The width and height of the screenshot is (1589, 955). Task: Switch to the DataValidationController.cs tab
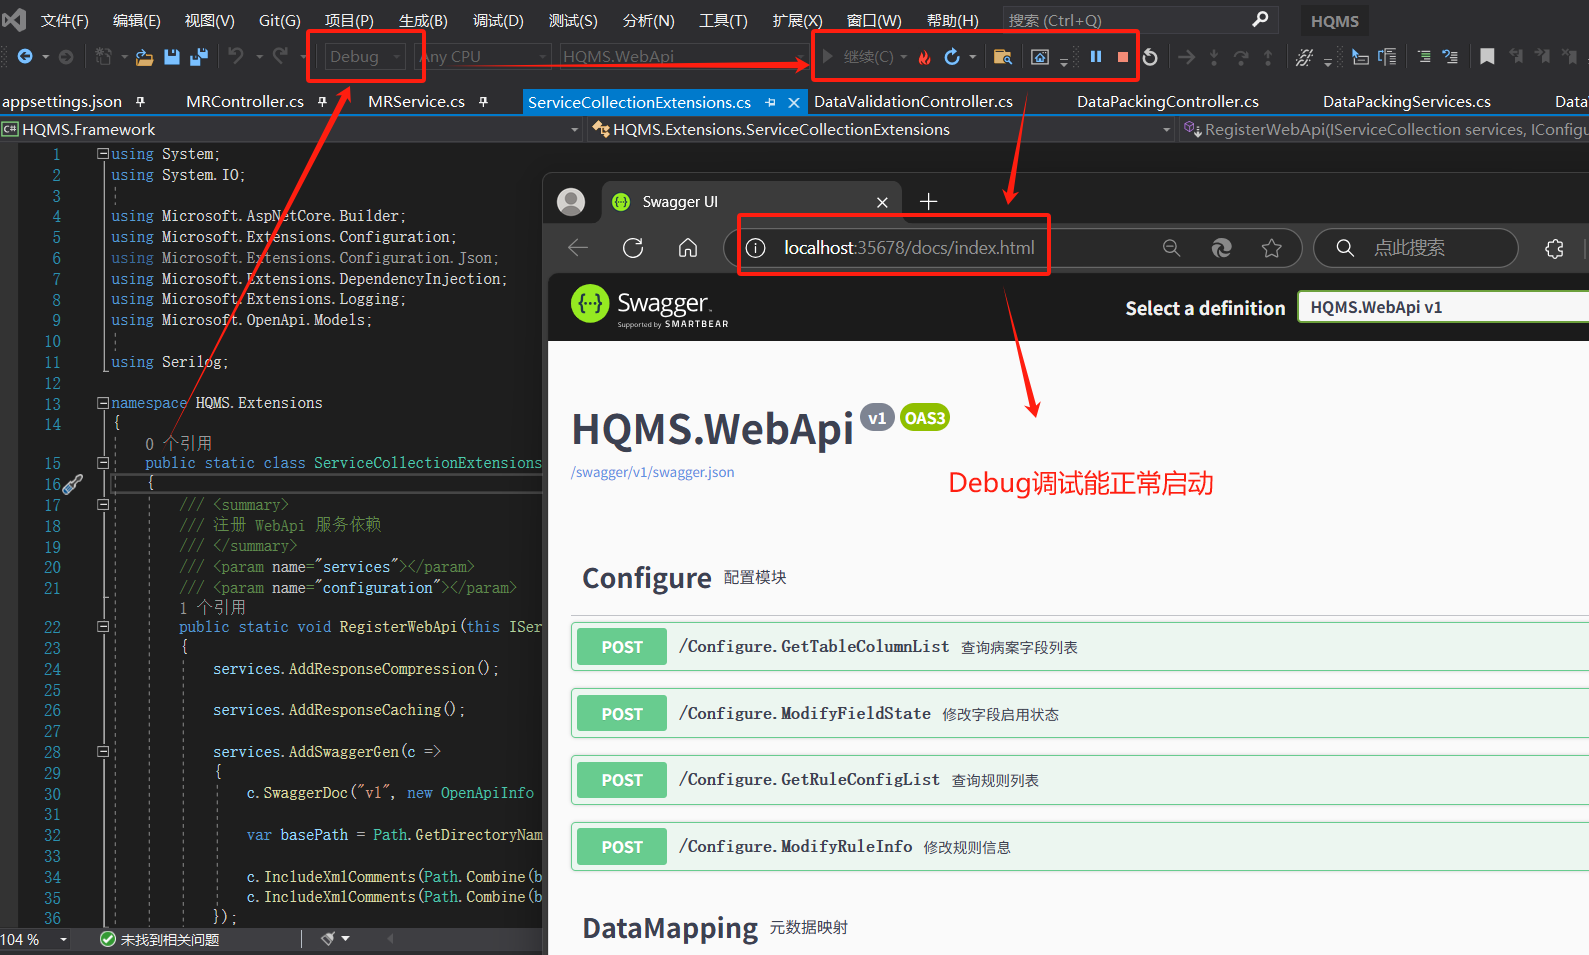click(x=913, y=102)
